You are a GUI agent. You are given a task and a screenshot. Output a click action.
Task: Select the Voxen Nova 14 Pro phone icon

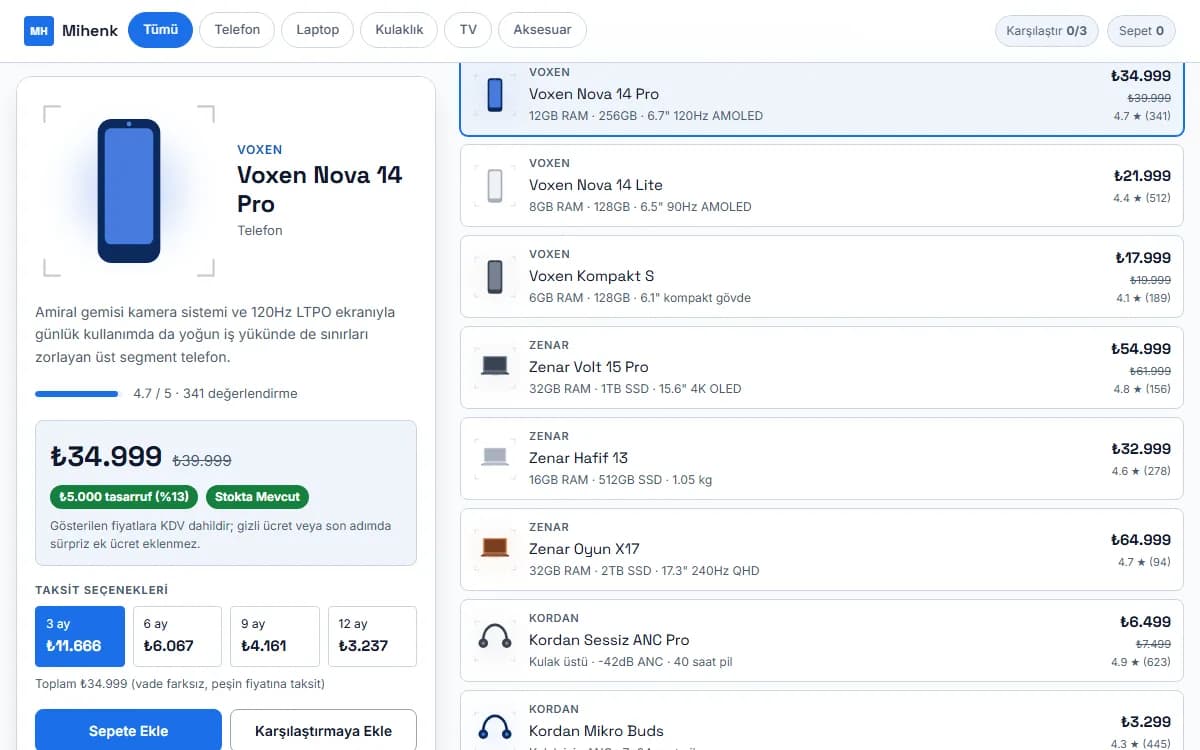click(495, 94)
